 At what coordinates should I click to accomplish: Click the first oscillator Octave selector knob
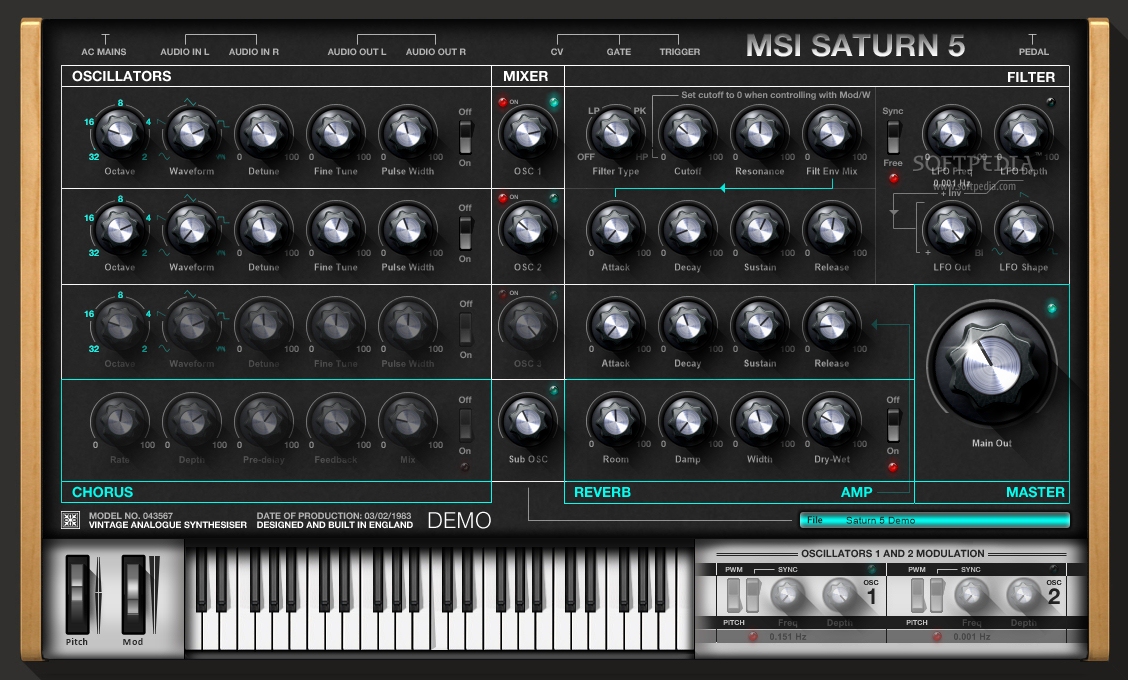coord(119,133)
